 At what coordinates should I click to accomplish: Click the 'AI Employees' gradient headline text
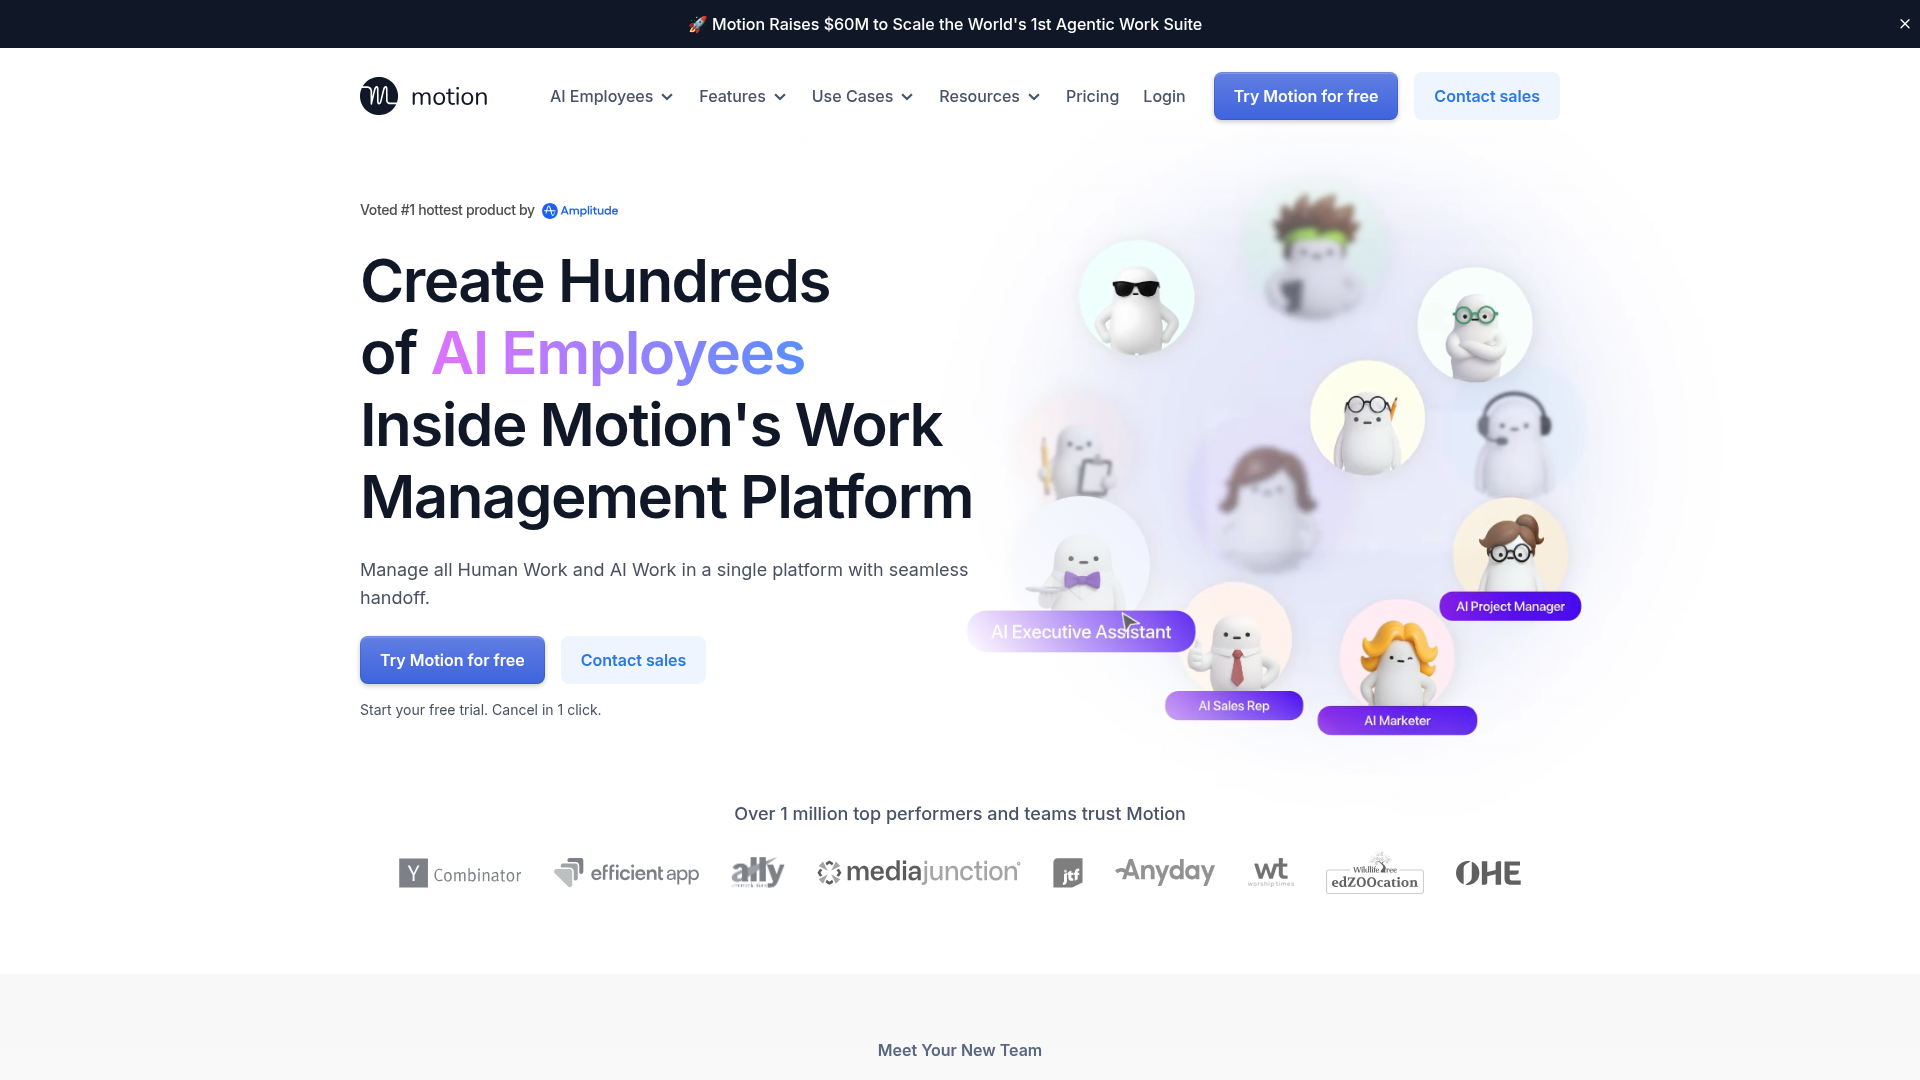618,353
